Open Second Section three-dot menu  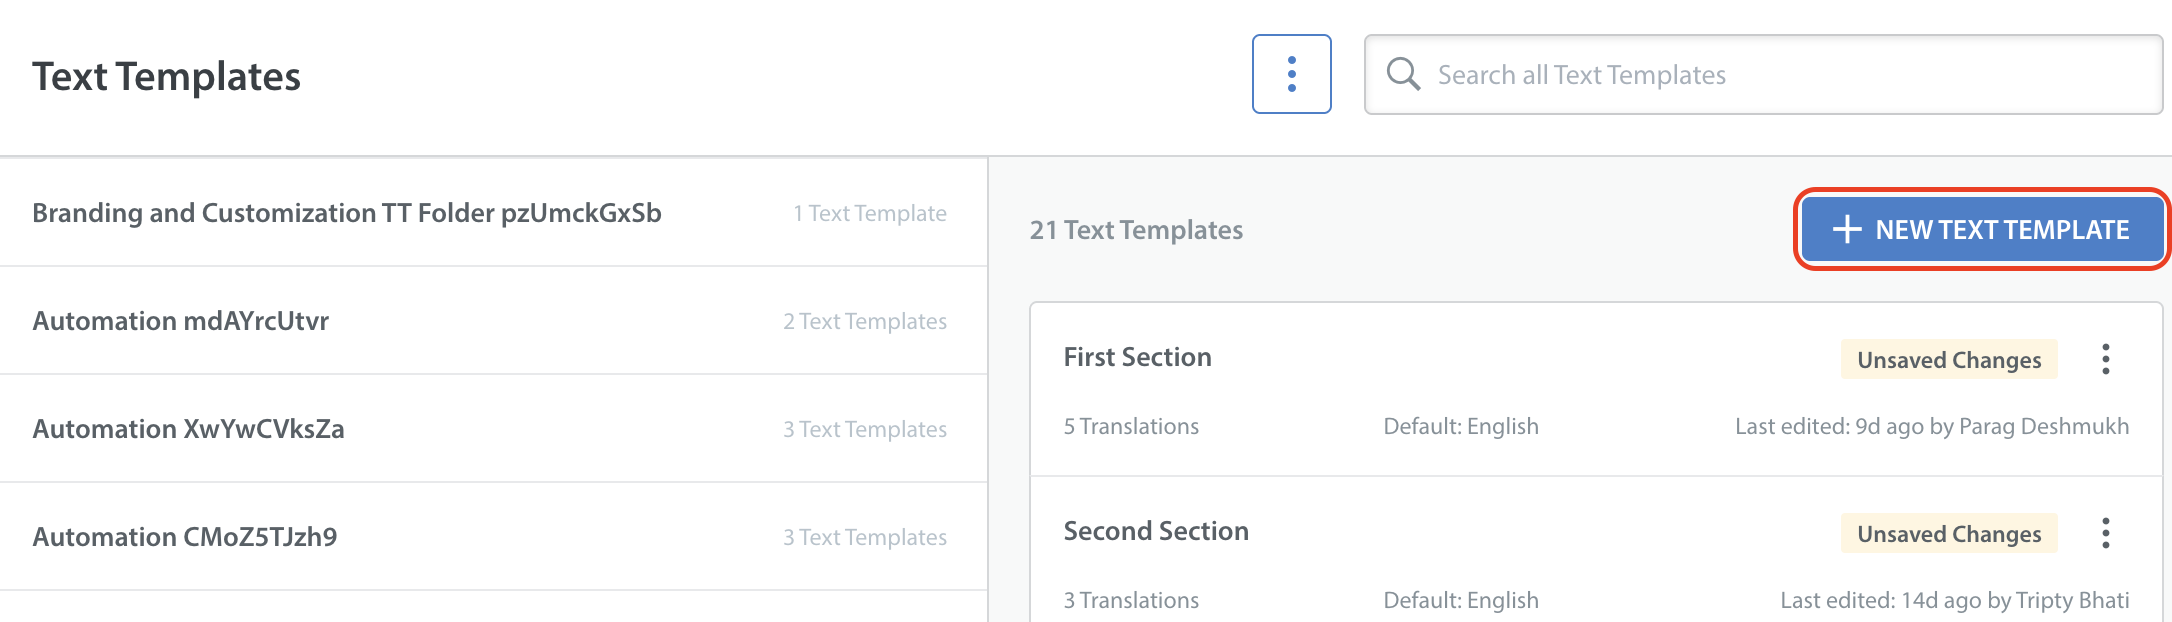tap(2105, 533)
